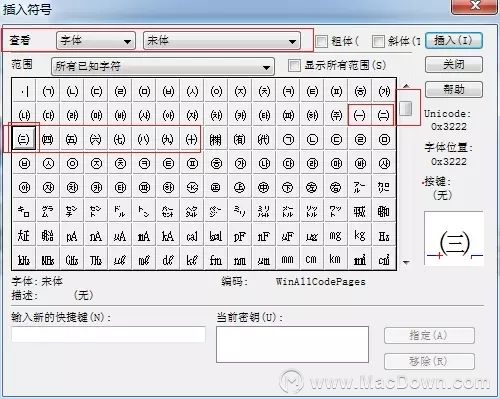Select the Hz unit symbol

tap(384, 236)
